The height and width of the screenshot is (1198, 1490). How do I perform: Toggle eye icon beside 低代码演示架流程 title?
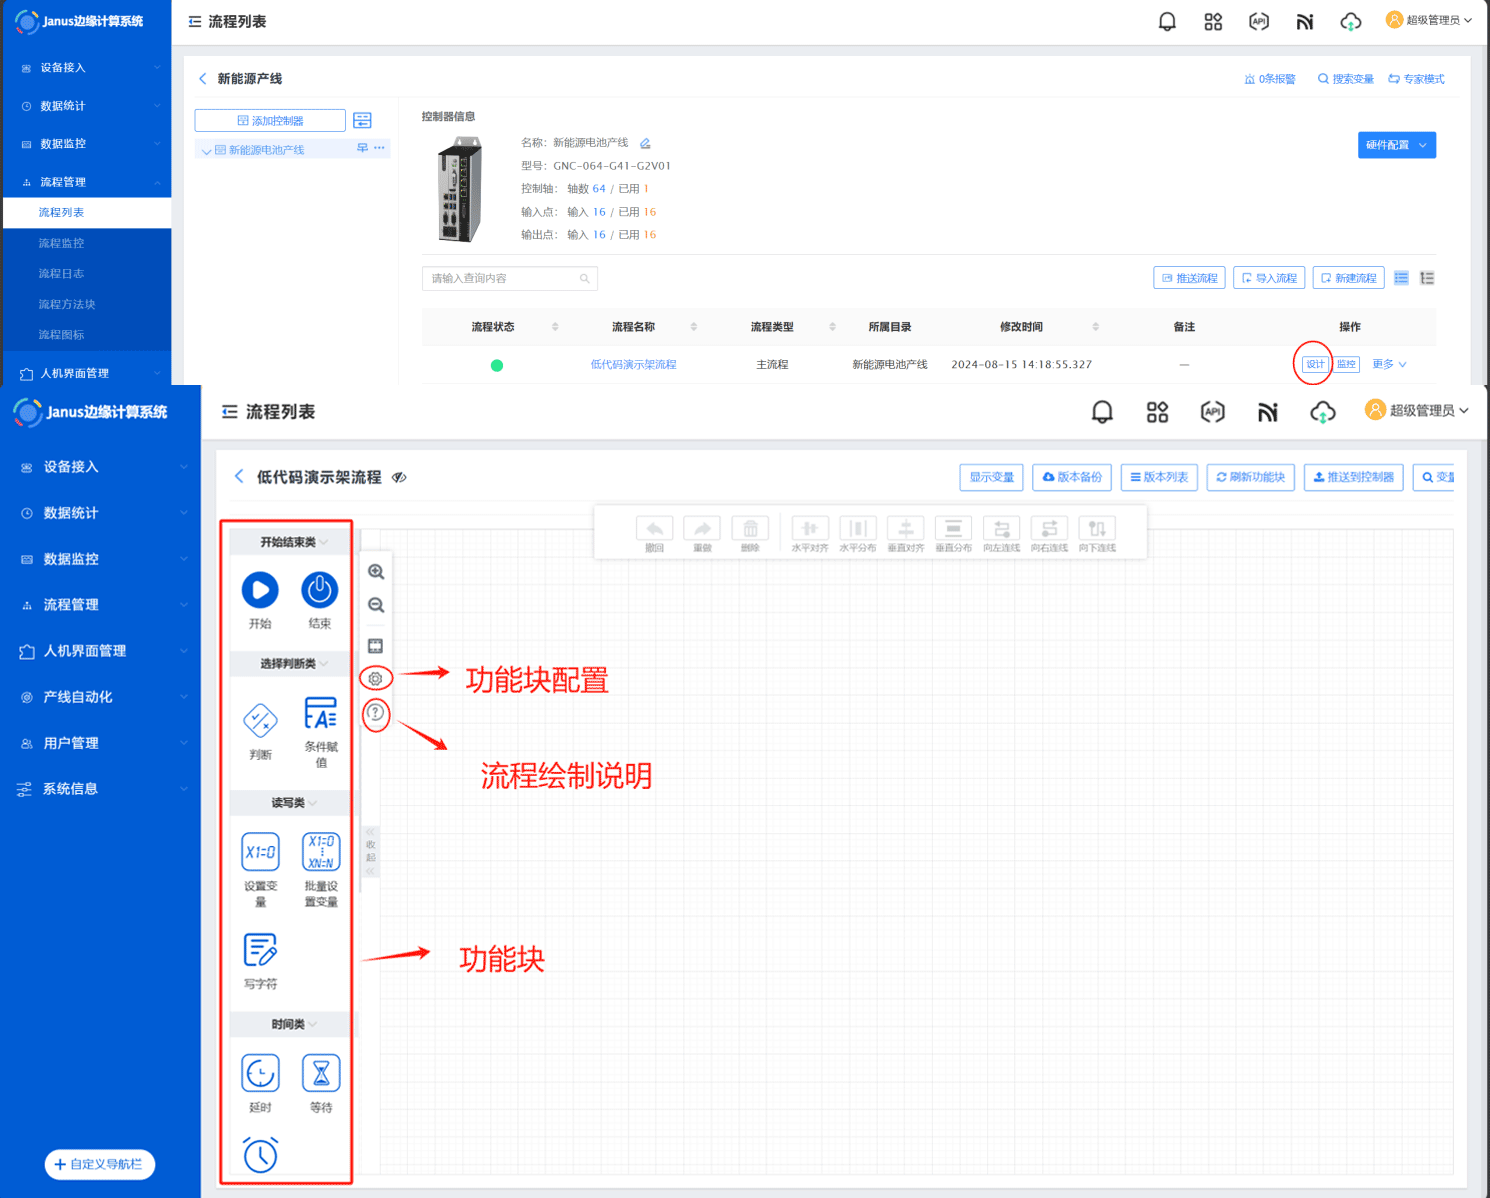click(x=399, y=478)
